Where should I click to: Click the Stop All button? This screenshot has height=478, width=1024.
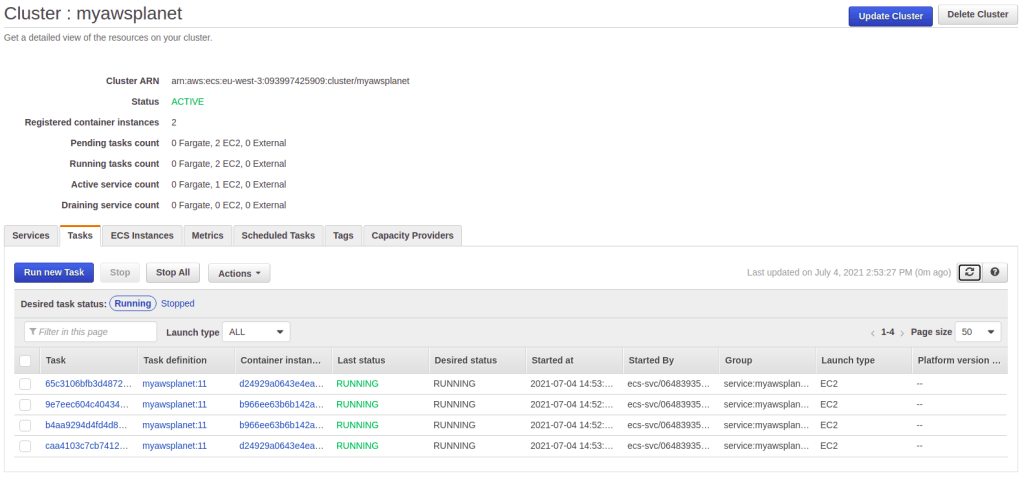tap(174, 272)
